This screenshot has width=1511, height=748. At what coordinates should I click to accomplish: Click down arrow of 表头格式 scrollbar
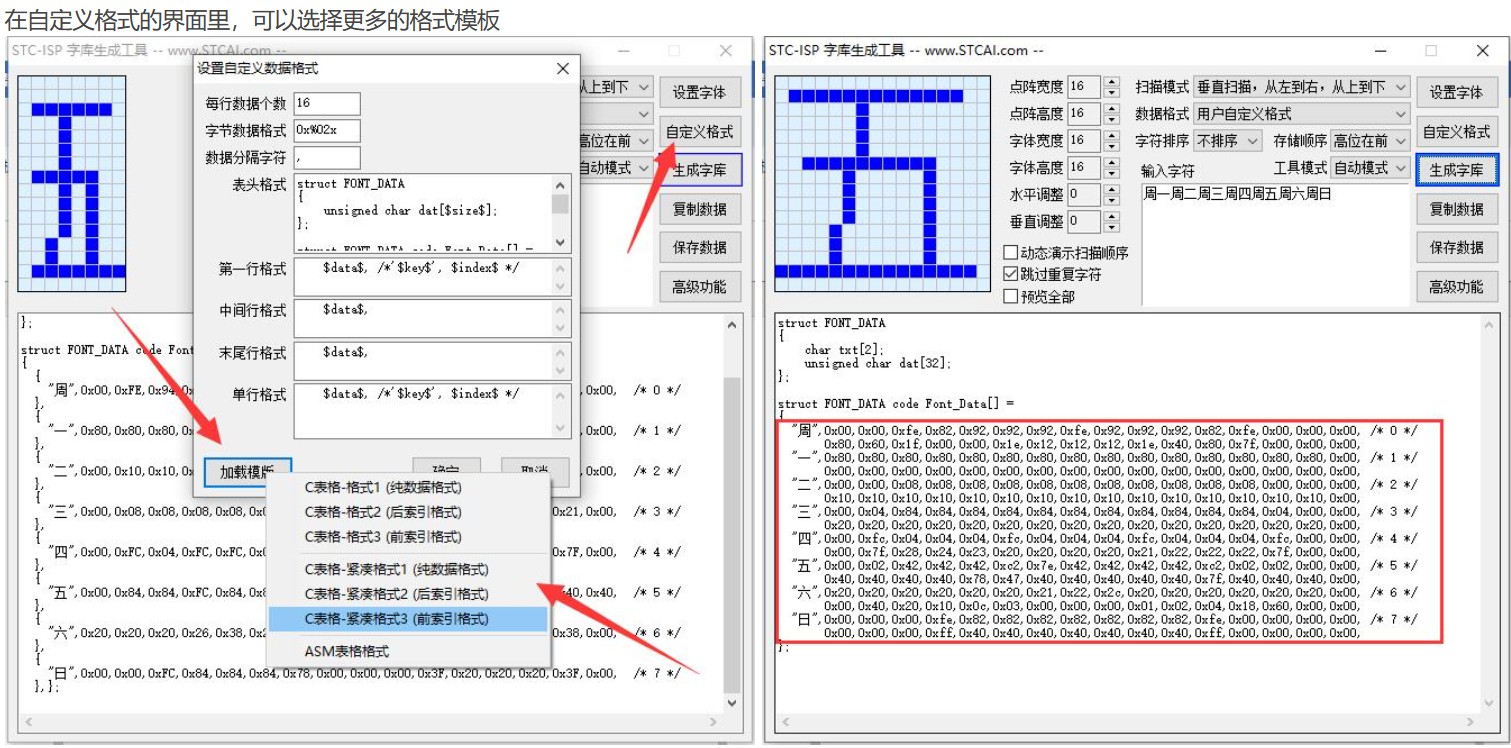(560, 242)
